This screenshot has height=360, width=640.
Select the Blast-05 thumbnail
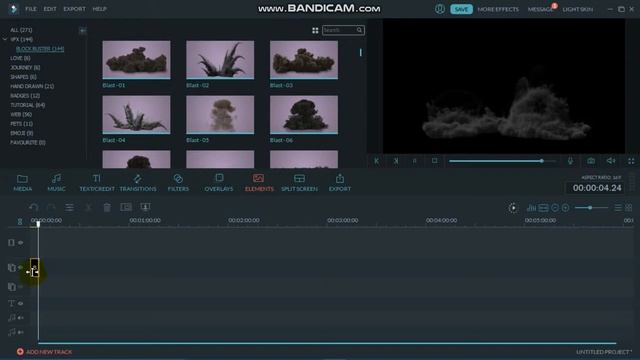220,115
